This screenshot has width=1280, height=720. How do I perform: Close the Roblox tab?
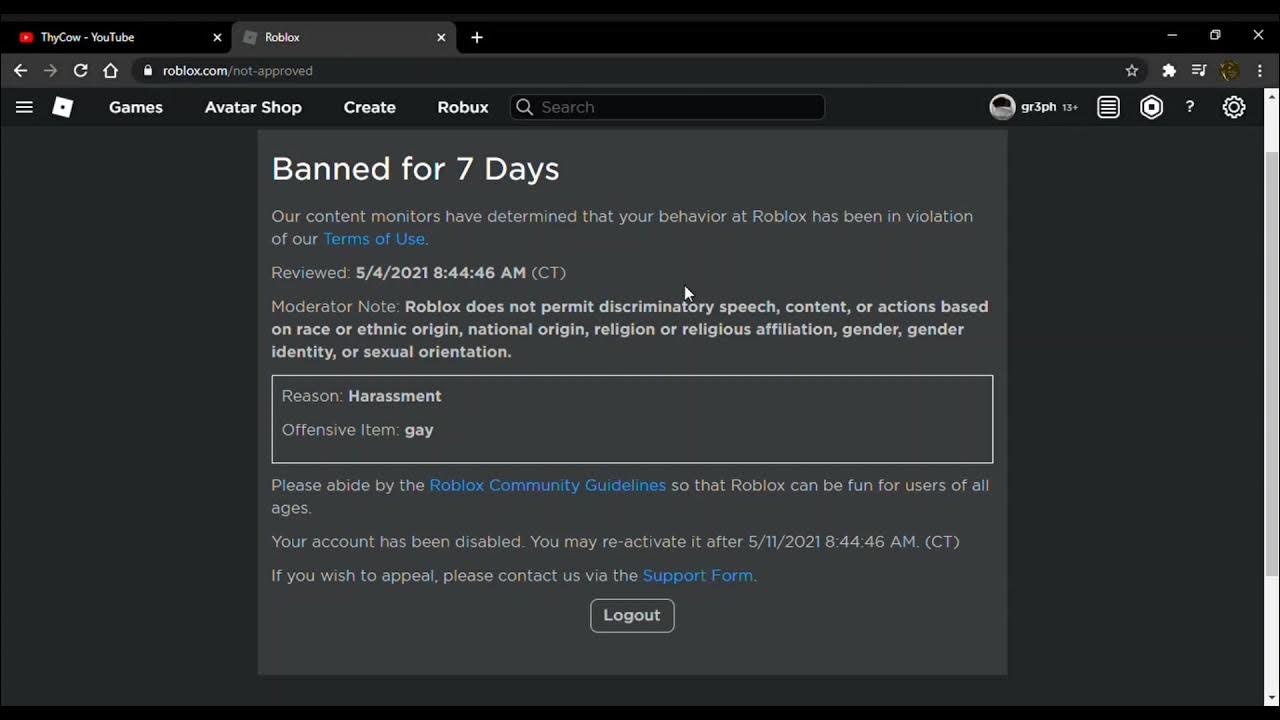click(x=441, y=37)
